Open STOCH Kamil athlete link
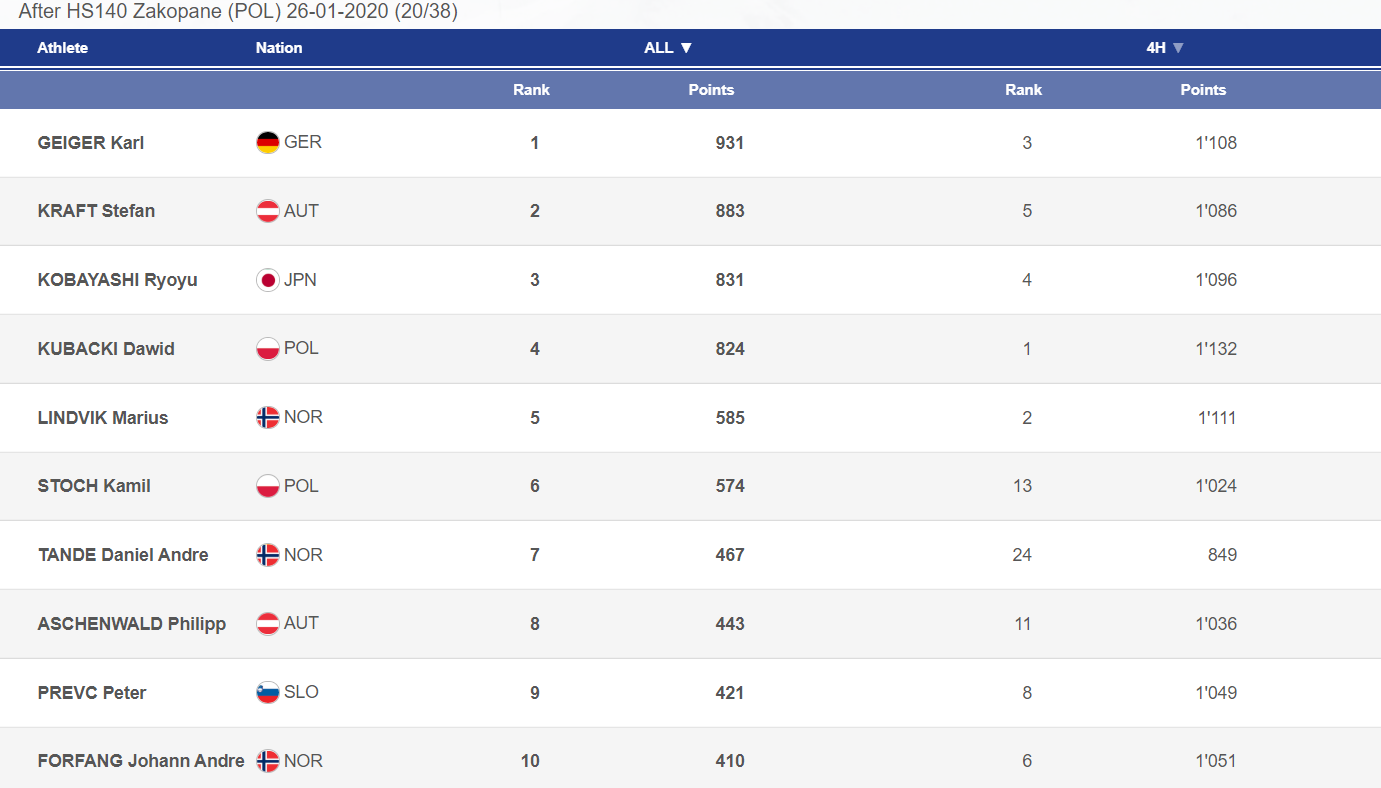 (94, 486)
